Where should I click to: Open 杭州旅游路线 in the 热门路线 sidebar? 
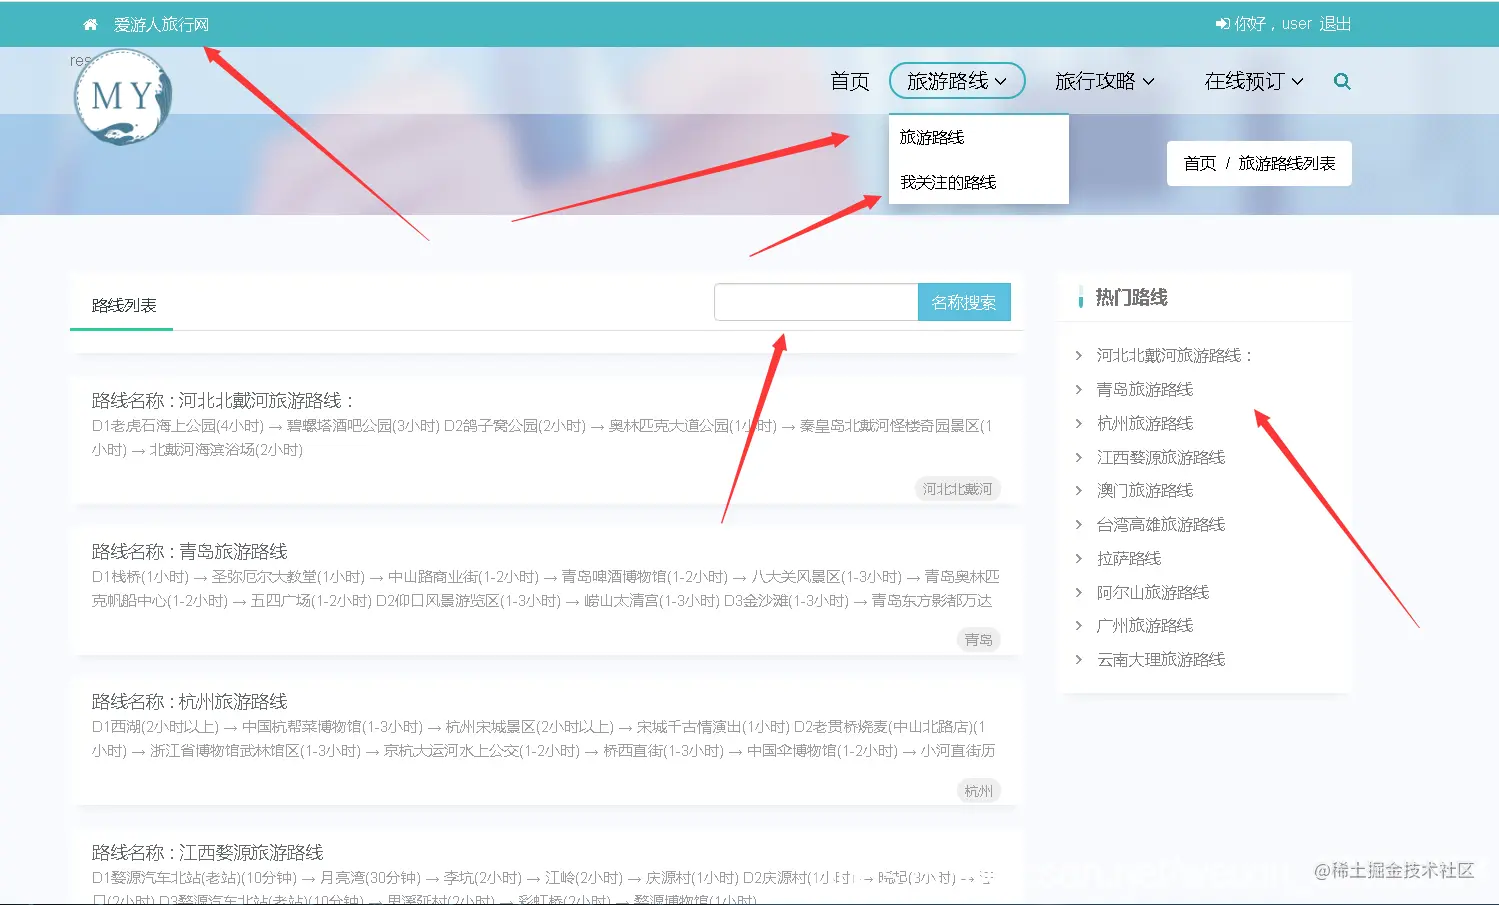click(1145, 423)
